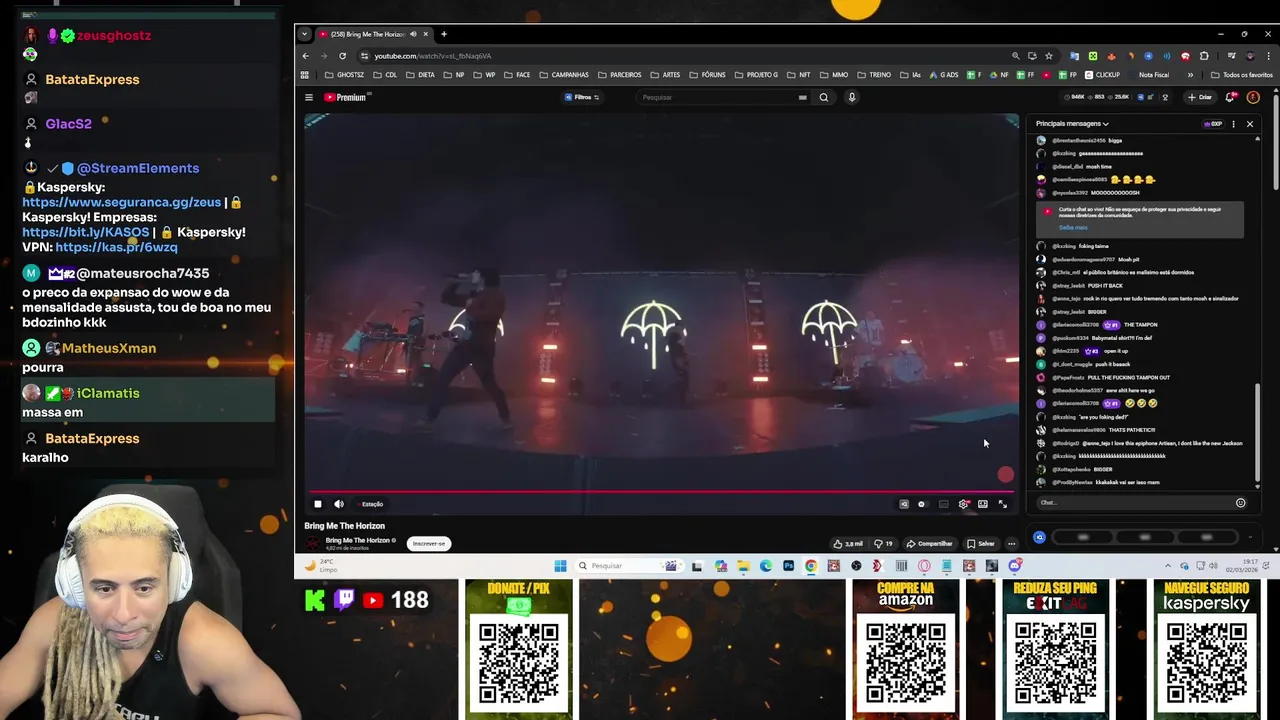Open the CDL bookmarks folder
The image size is (1280, 720).
(385, 75)
